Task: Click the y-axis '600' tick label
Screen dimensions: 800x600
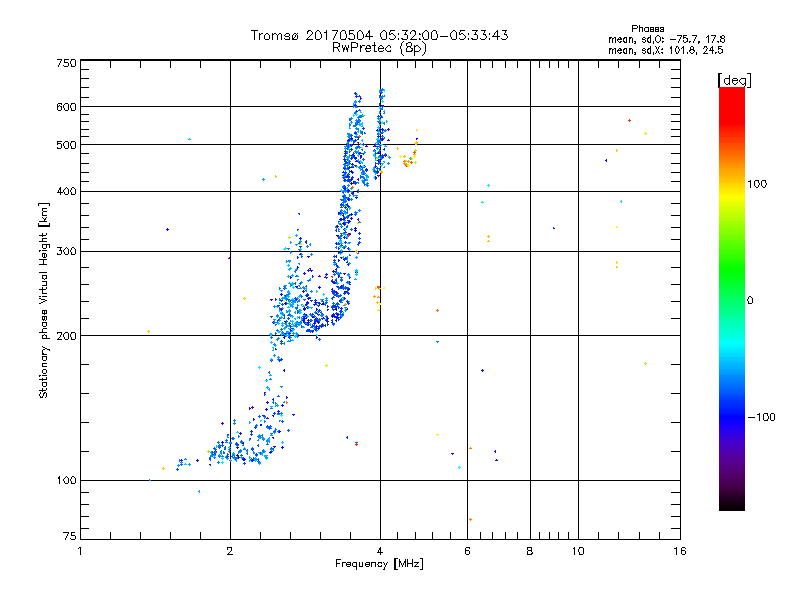Action: (66, 107)
